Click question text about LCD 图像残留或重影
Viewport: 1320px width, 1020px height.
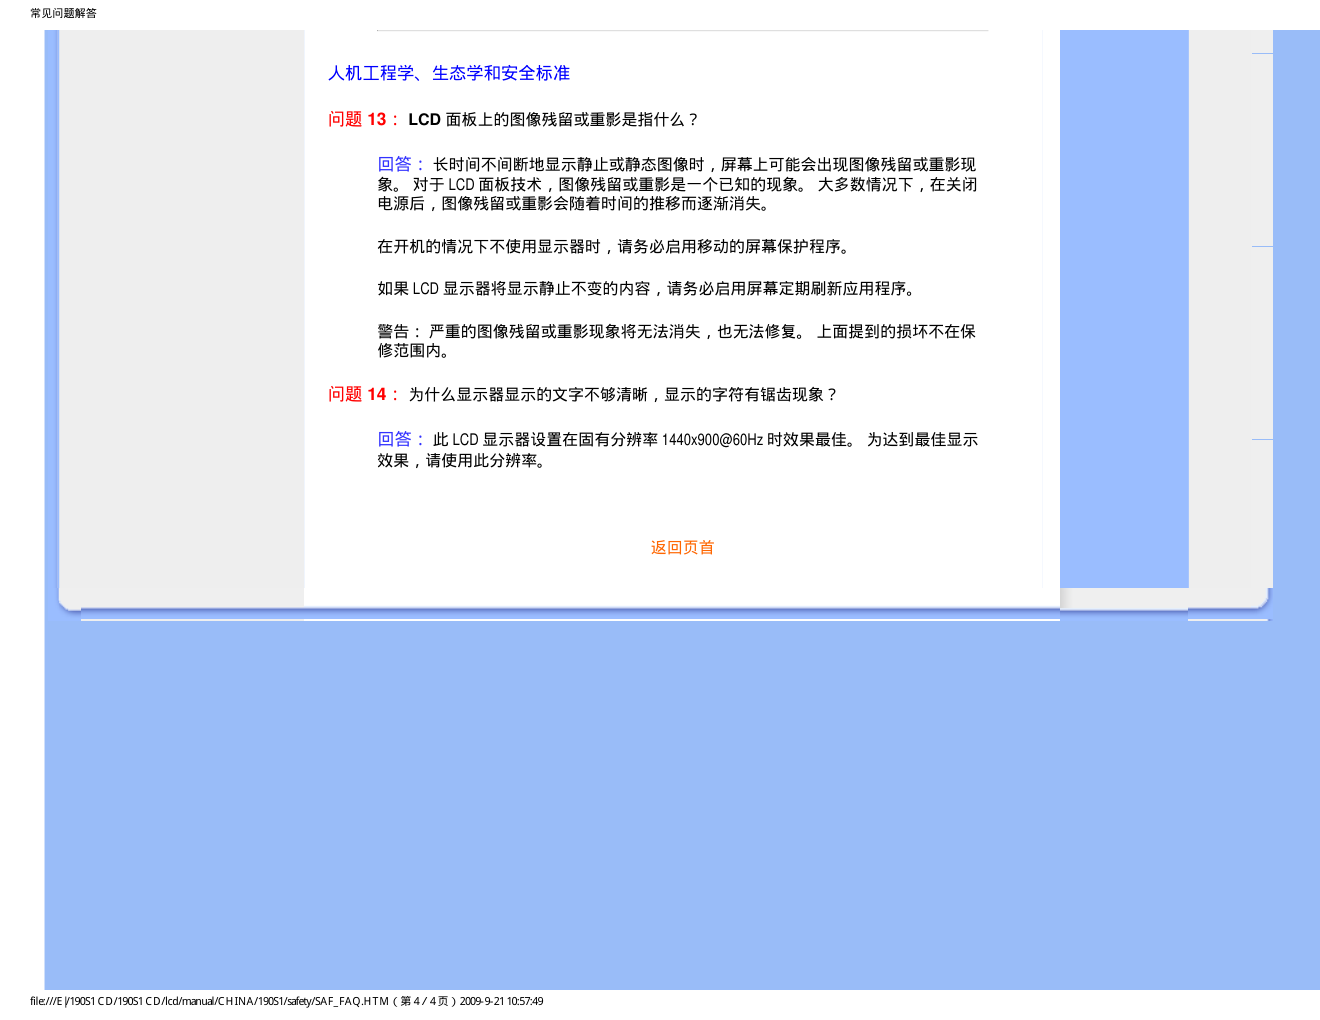click(553, 120)
